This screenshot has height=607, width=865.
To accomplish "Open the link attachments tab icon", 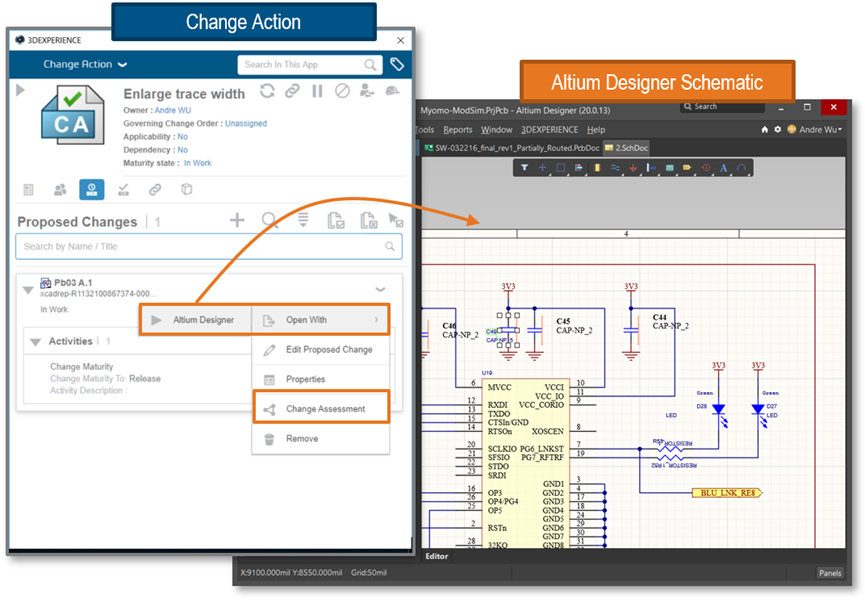I will point(155,190).
